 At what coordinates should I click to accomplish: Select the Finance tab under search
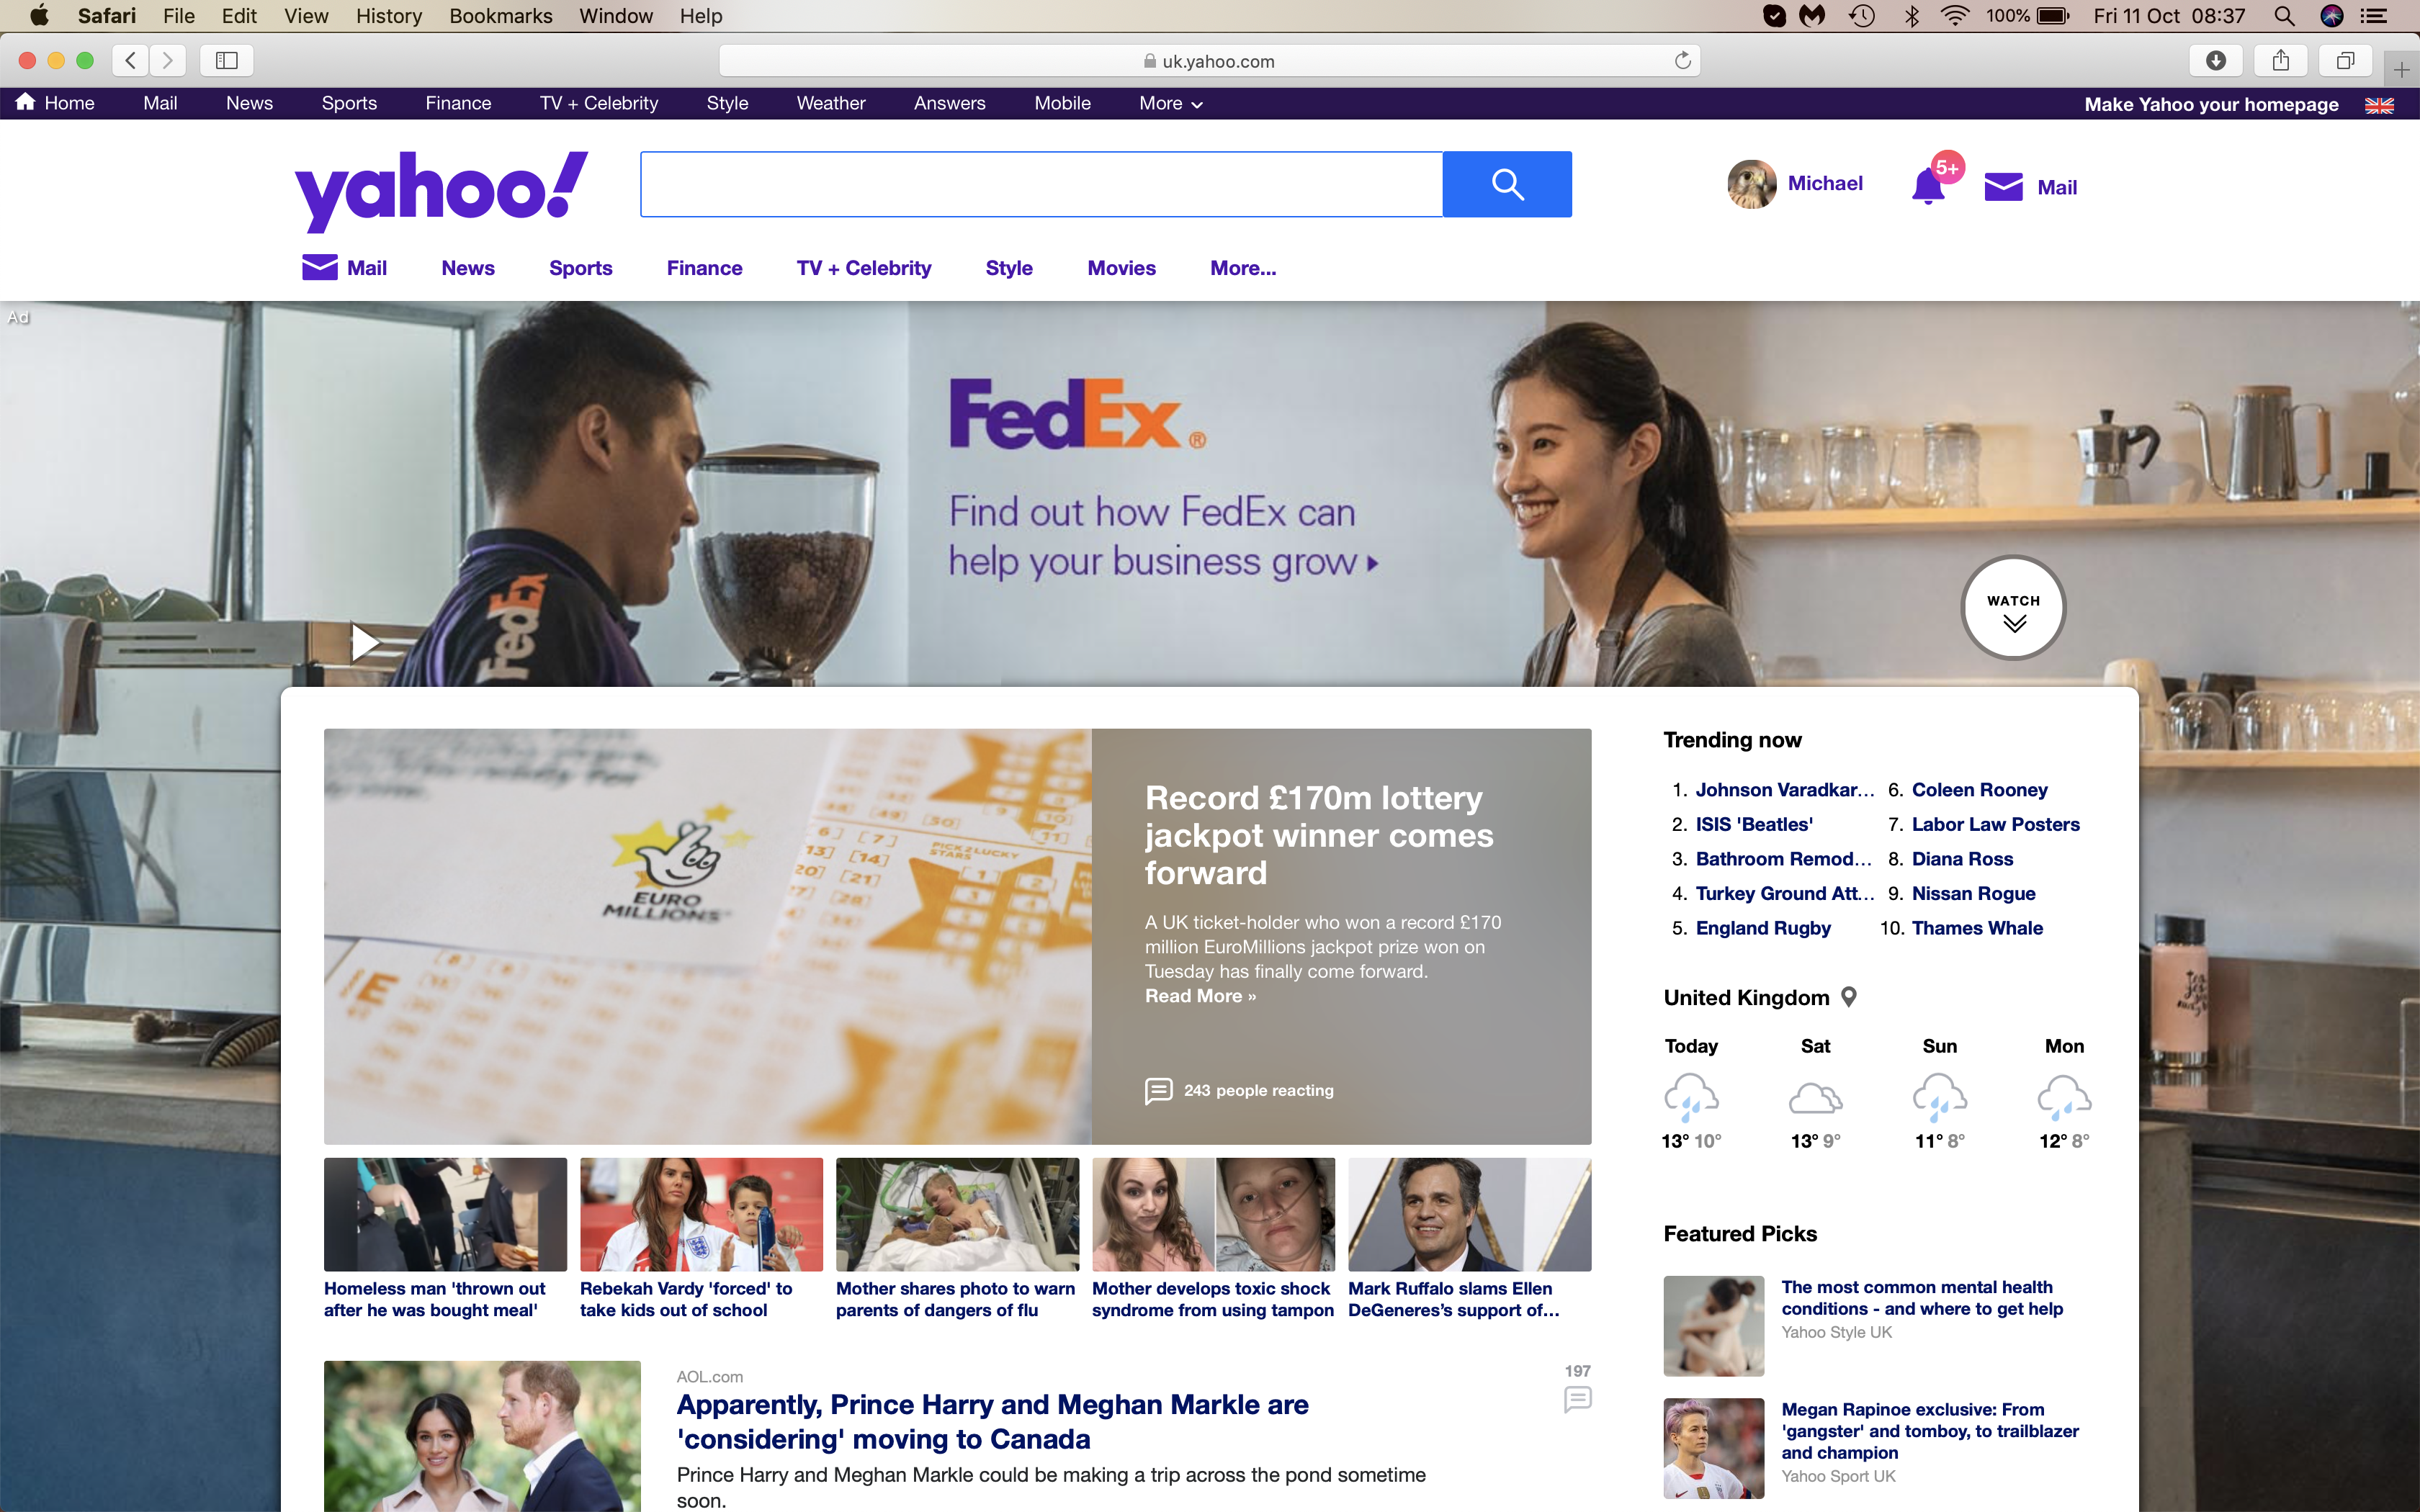point(704,268)
